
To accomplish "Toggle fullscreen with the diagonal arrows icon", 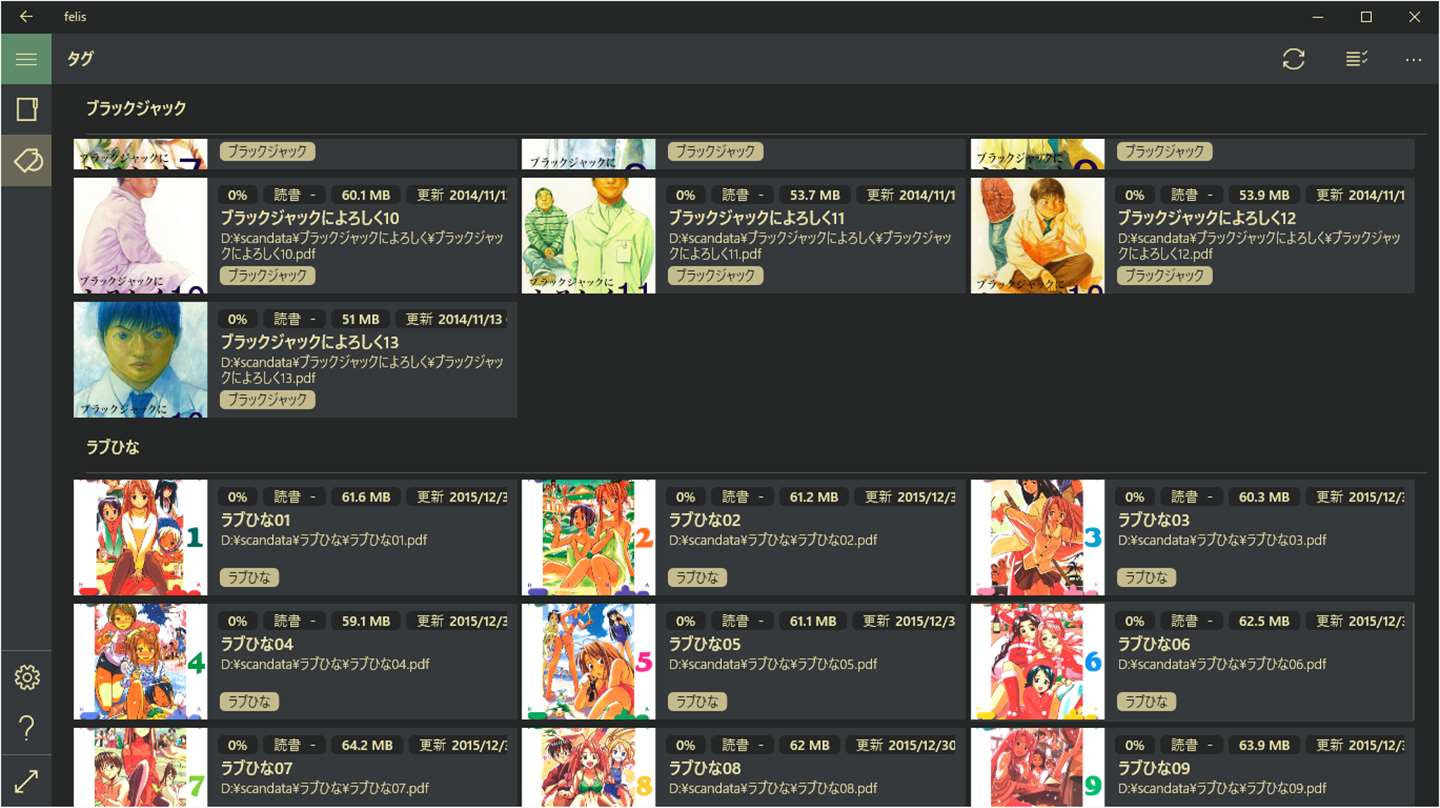I will click(x=26, y=781).
